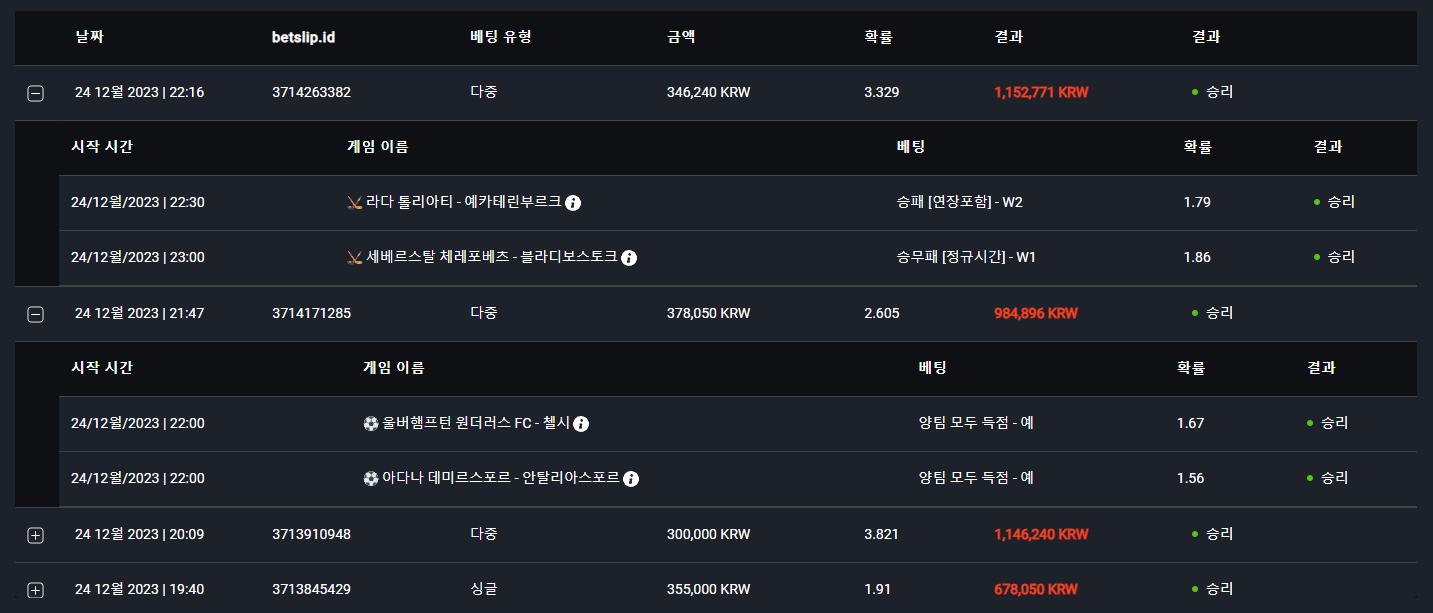Click the 울버햄프턴 원더러스 FC - 첼시 game name
The image size is (1433, 613).
point(476,423)
